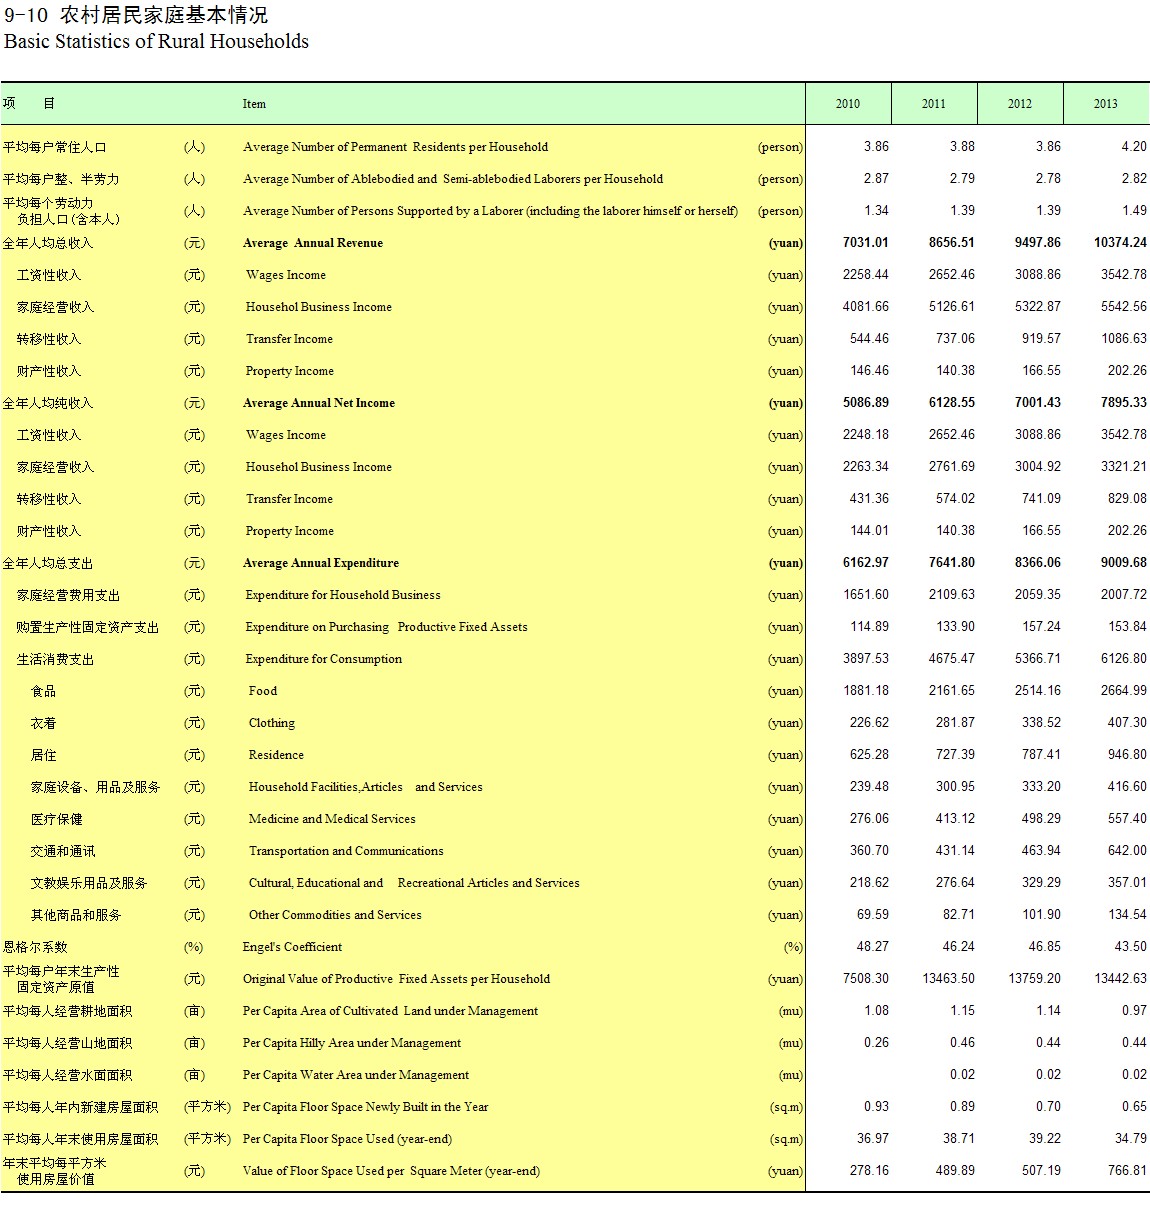Click the revenue value 7031.01
The width and height of the screenshot is (1150, 1208).
click(x=866, y=243)
